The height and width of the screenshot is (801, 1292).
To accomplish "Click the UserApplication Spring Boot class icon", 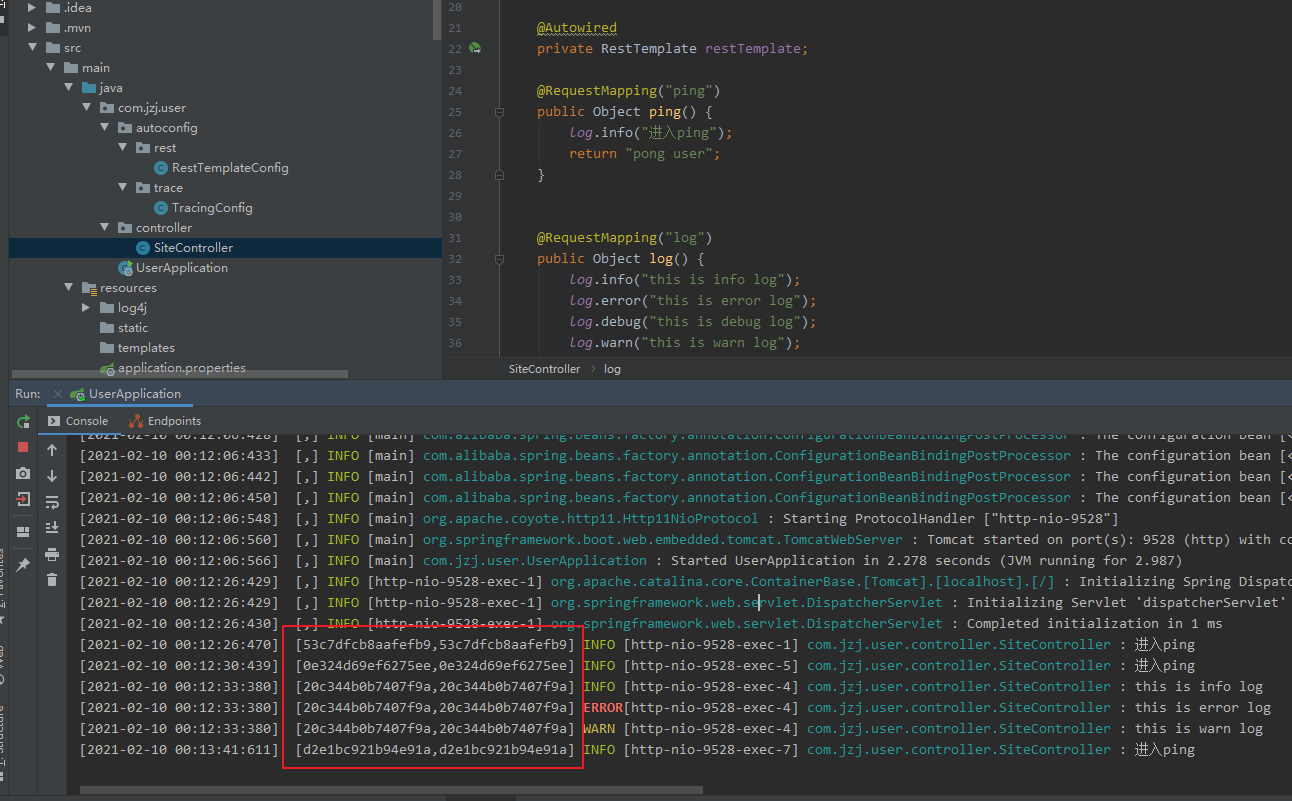I will click(x=125, y=268).
